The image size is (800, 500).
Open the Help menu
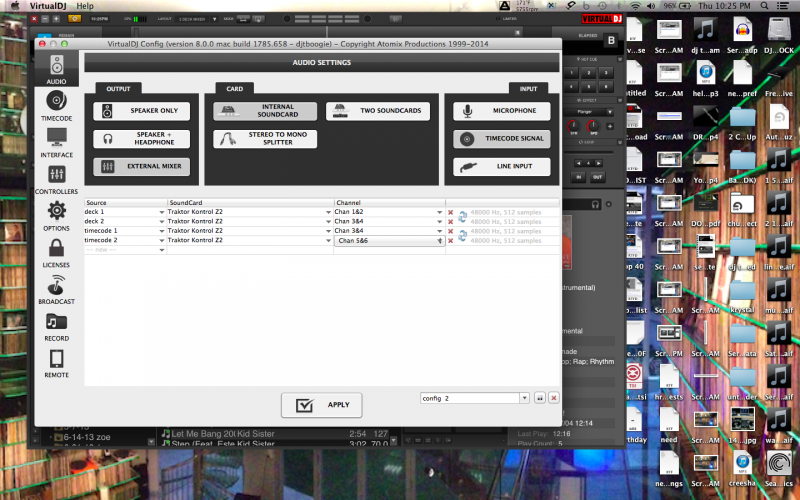[85, 6]
